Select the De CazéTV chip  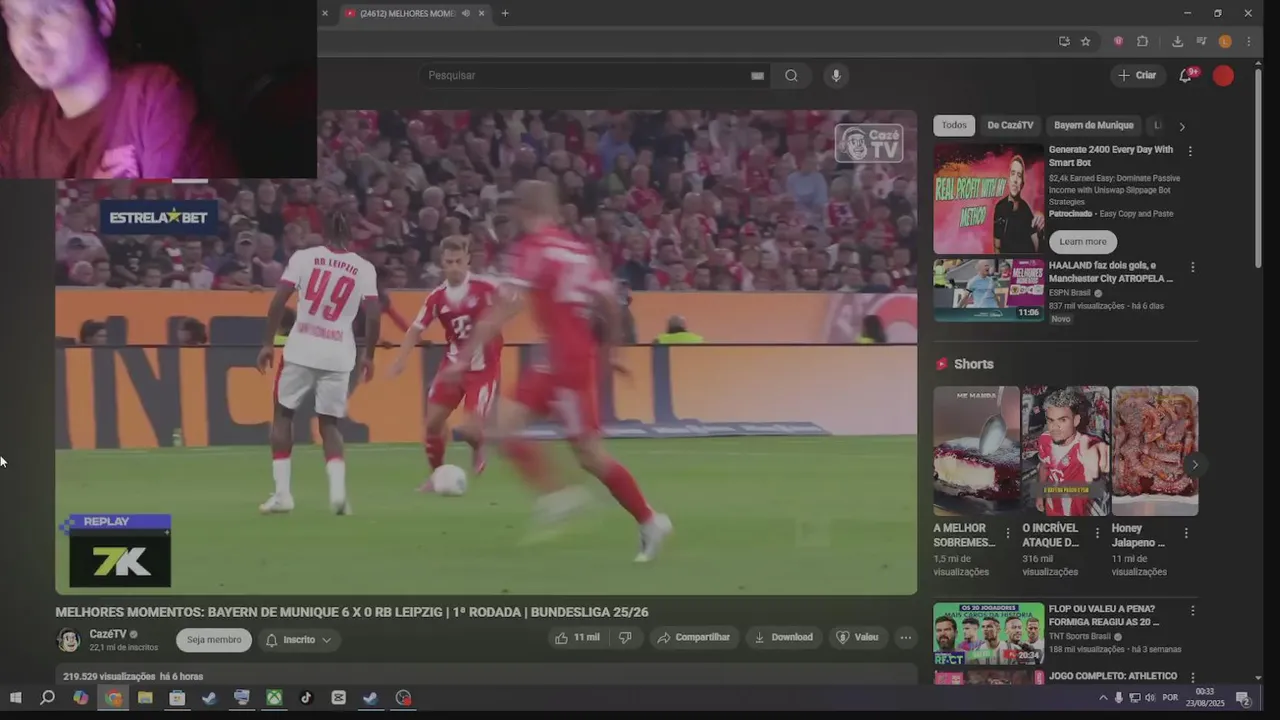pos(1010,126)
